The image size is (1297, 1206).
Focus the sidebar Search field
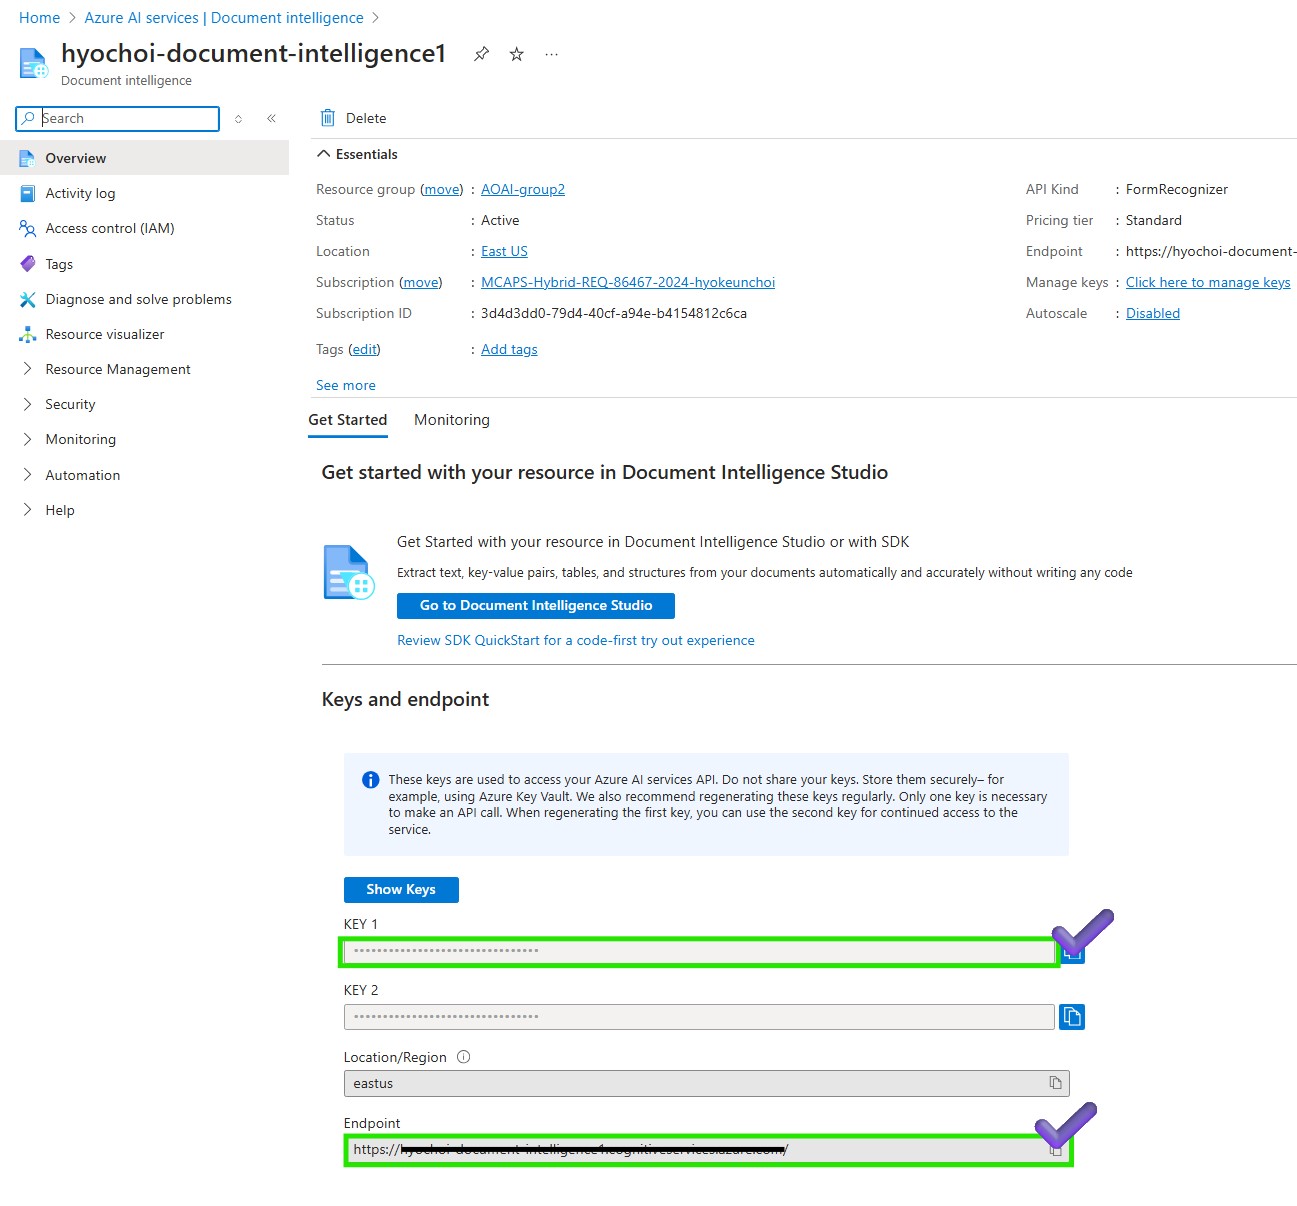(x=118, y=118)
